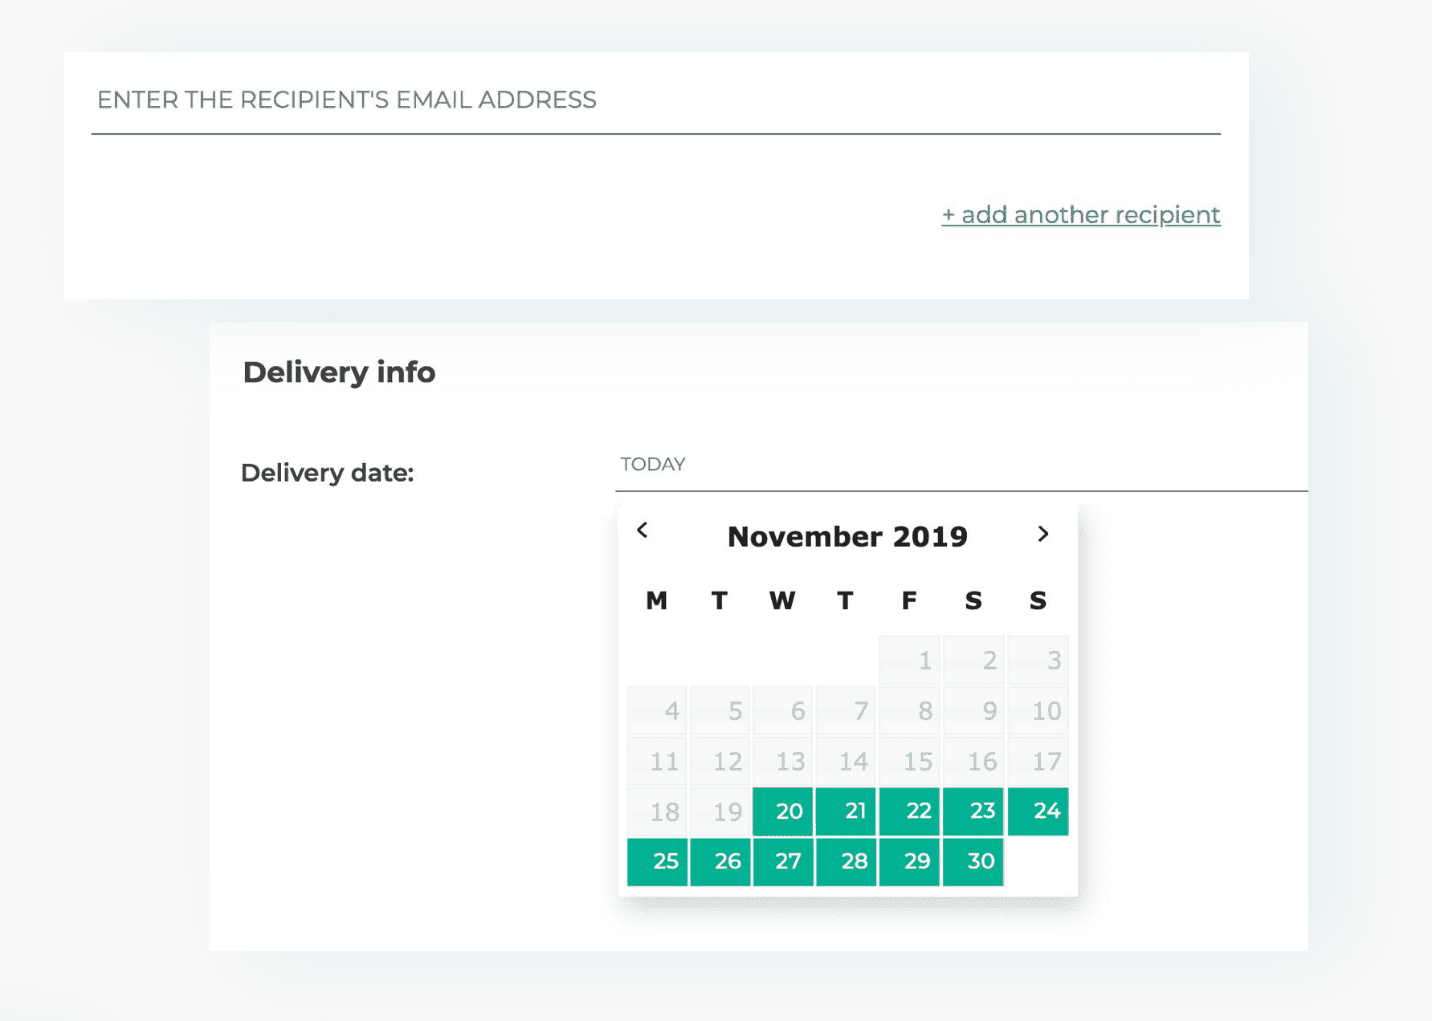1432x1021 pixels.
Task: Click the Delivery info section heading
Action: (338, 371)
